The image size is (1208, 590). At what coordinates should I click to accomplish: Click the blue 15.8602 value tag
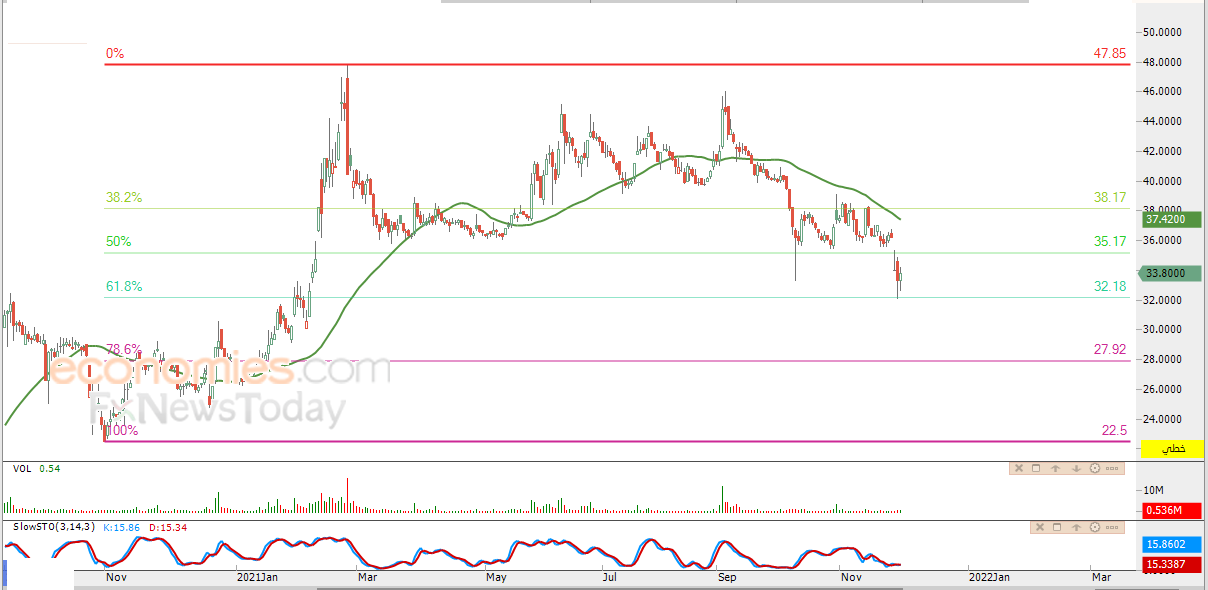coord(1170,546)
